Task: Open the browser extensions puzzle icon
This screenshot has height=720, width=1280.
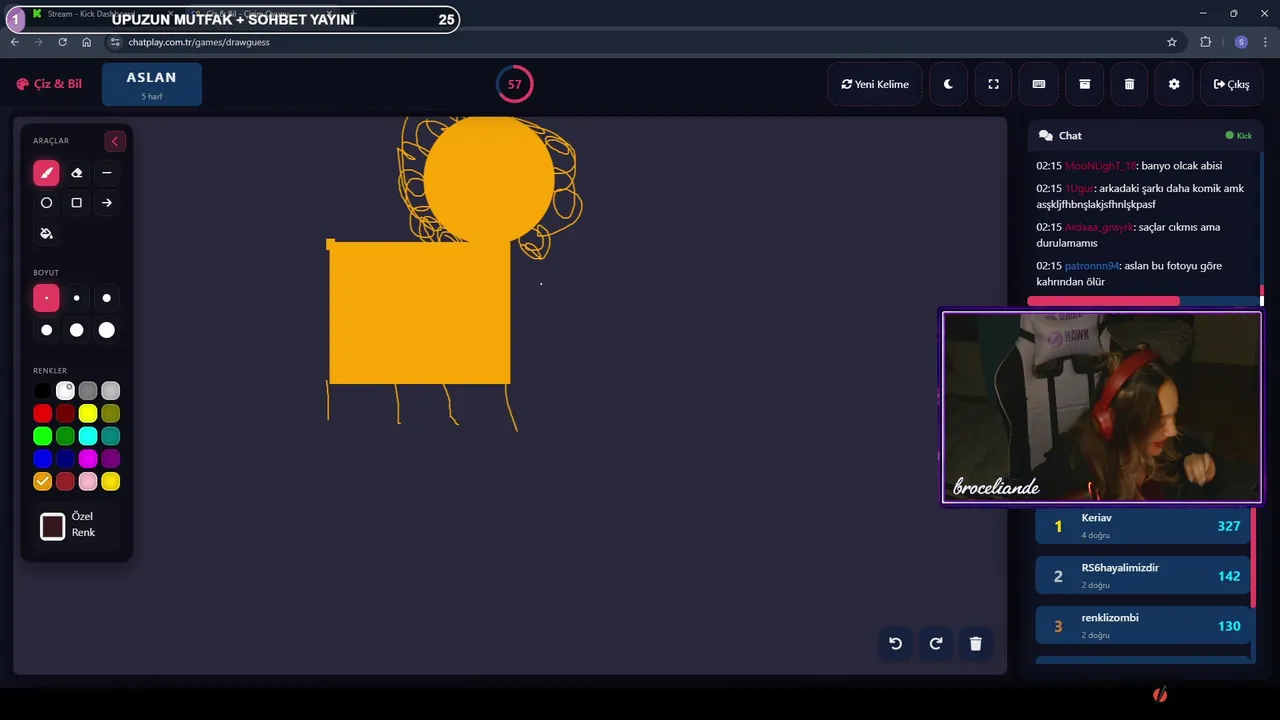Action: (1205, 42)
